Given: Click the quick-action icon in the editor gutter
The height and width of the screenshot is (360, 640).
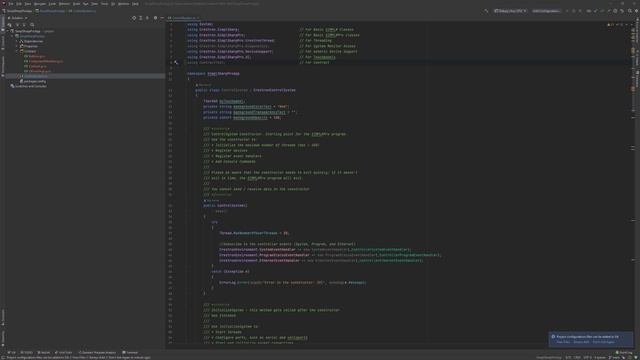Looking at the screenshot, I should coord(176,62).
